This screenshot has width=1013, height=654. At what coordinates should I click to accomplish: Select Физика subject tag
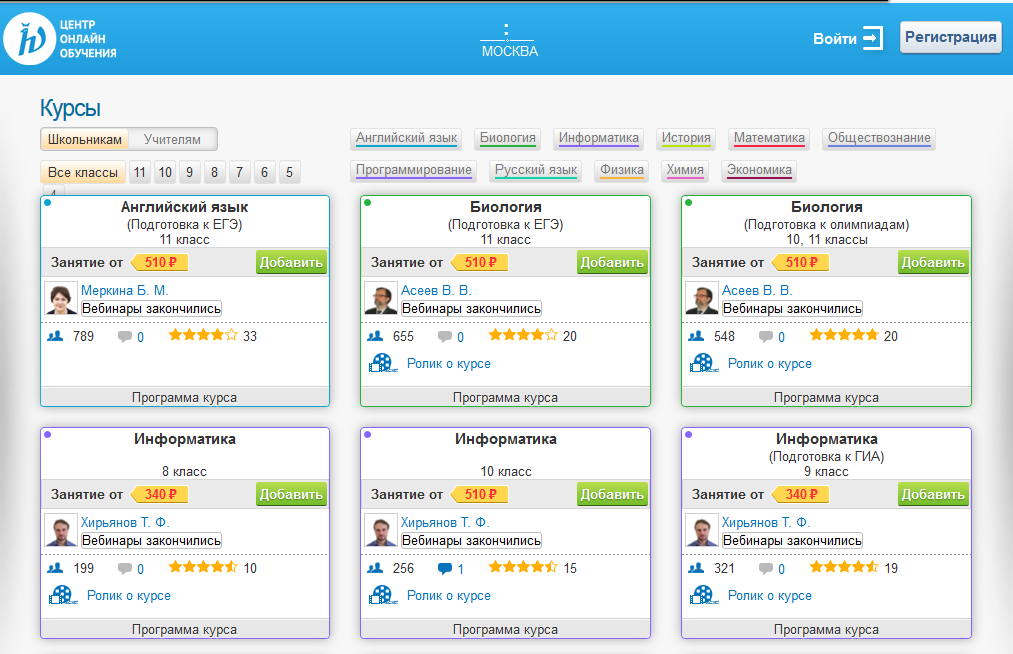tap(621, 171)
